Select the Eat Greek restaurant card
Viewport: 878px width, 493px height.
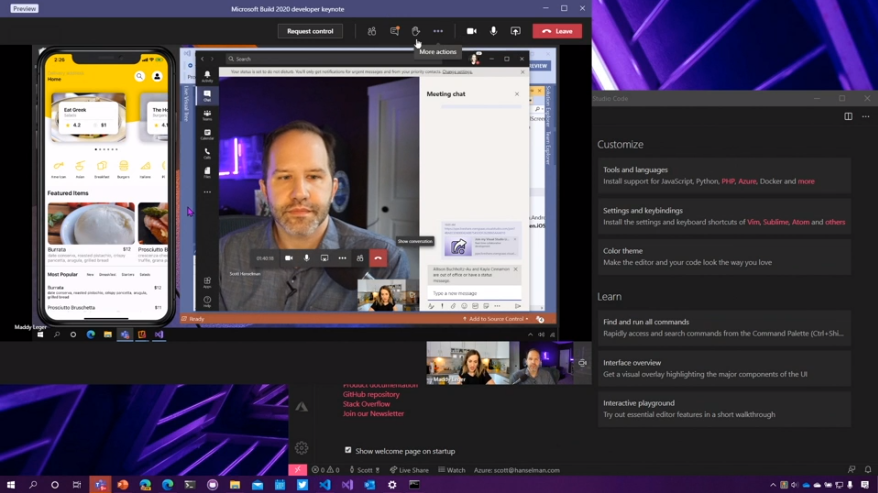pos(89,117)
